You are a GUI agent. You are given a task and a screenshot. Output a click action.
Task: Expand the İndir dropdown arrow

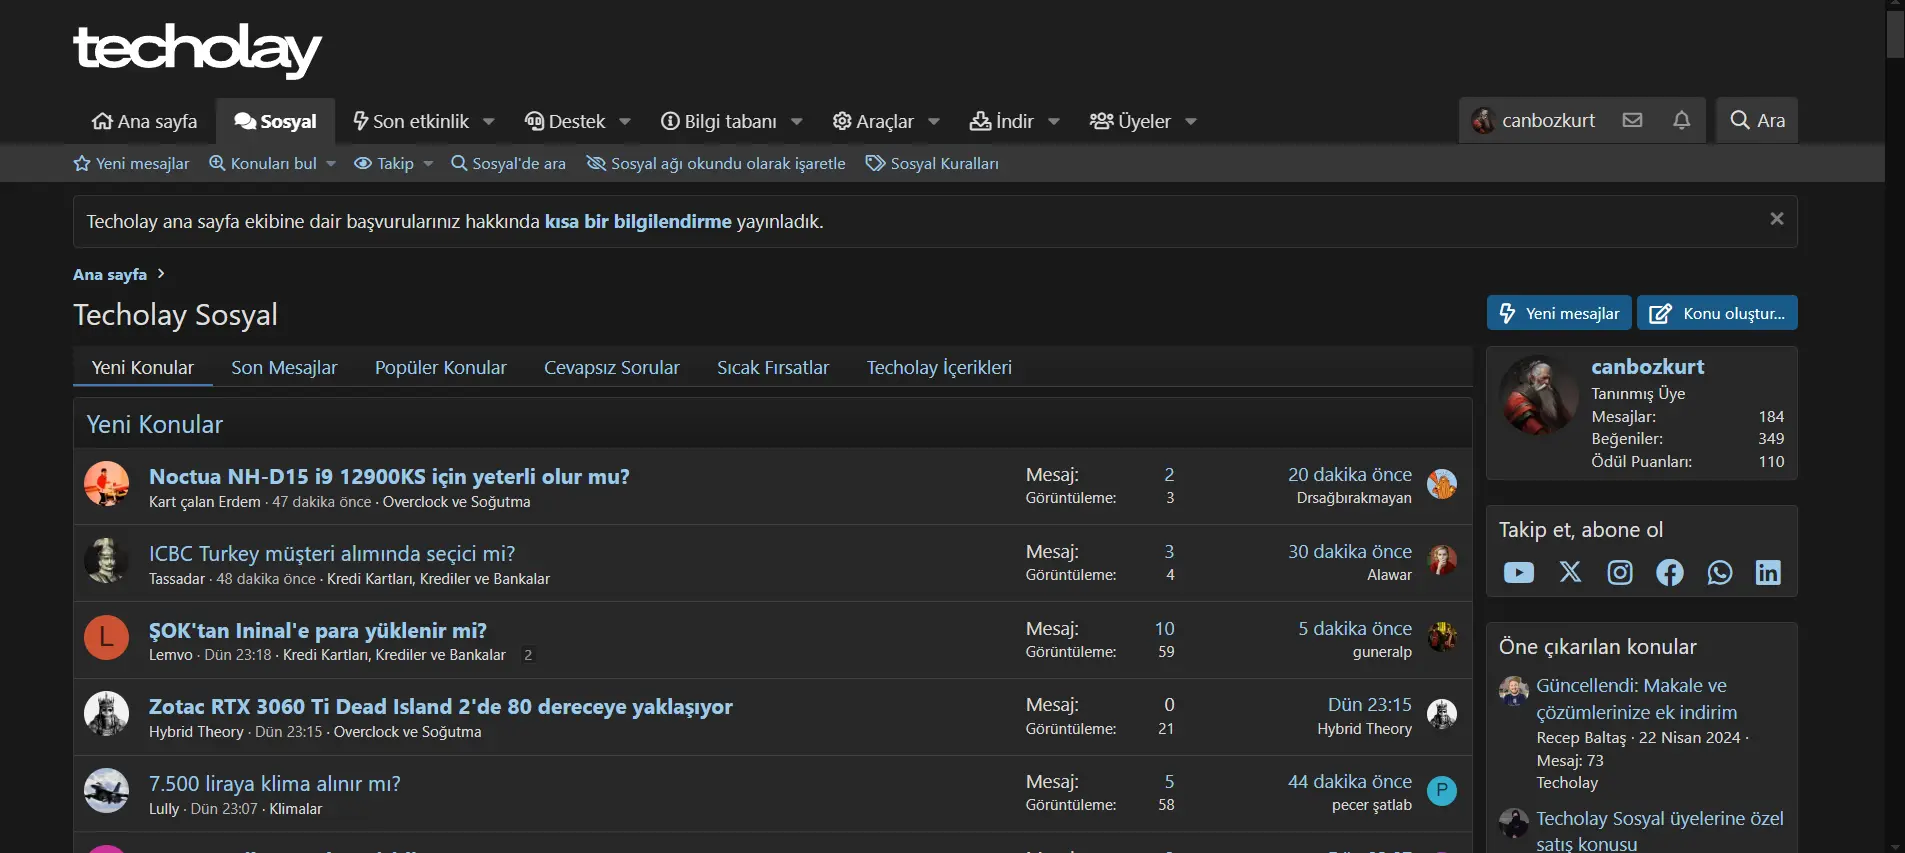pyautogui.click(x=1054, y=122)
